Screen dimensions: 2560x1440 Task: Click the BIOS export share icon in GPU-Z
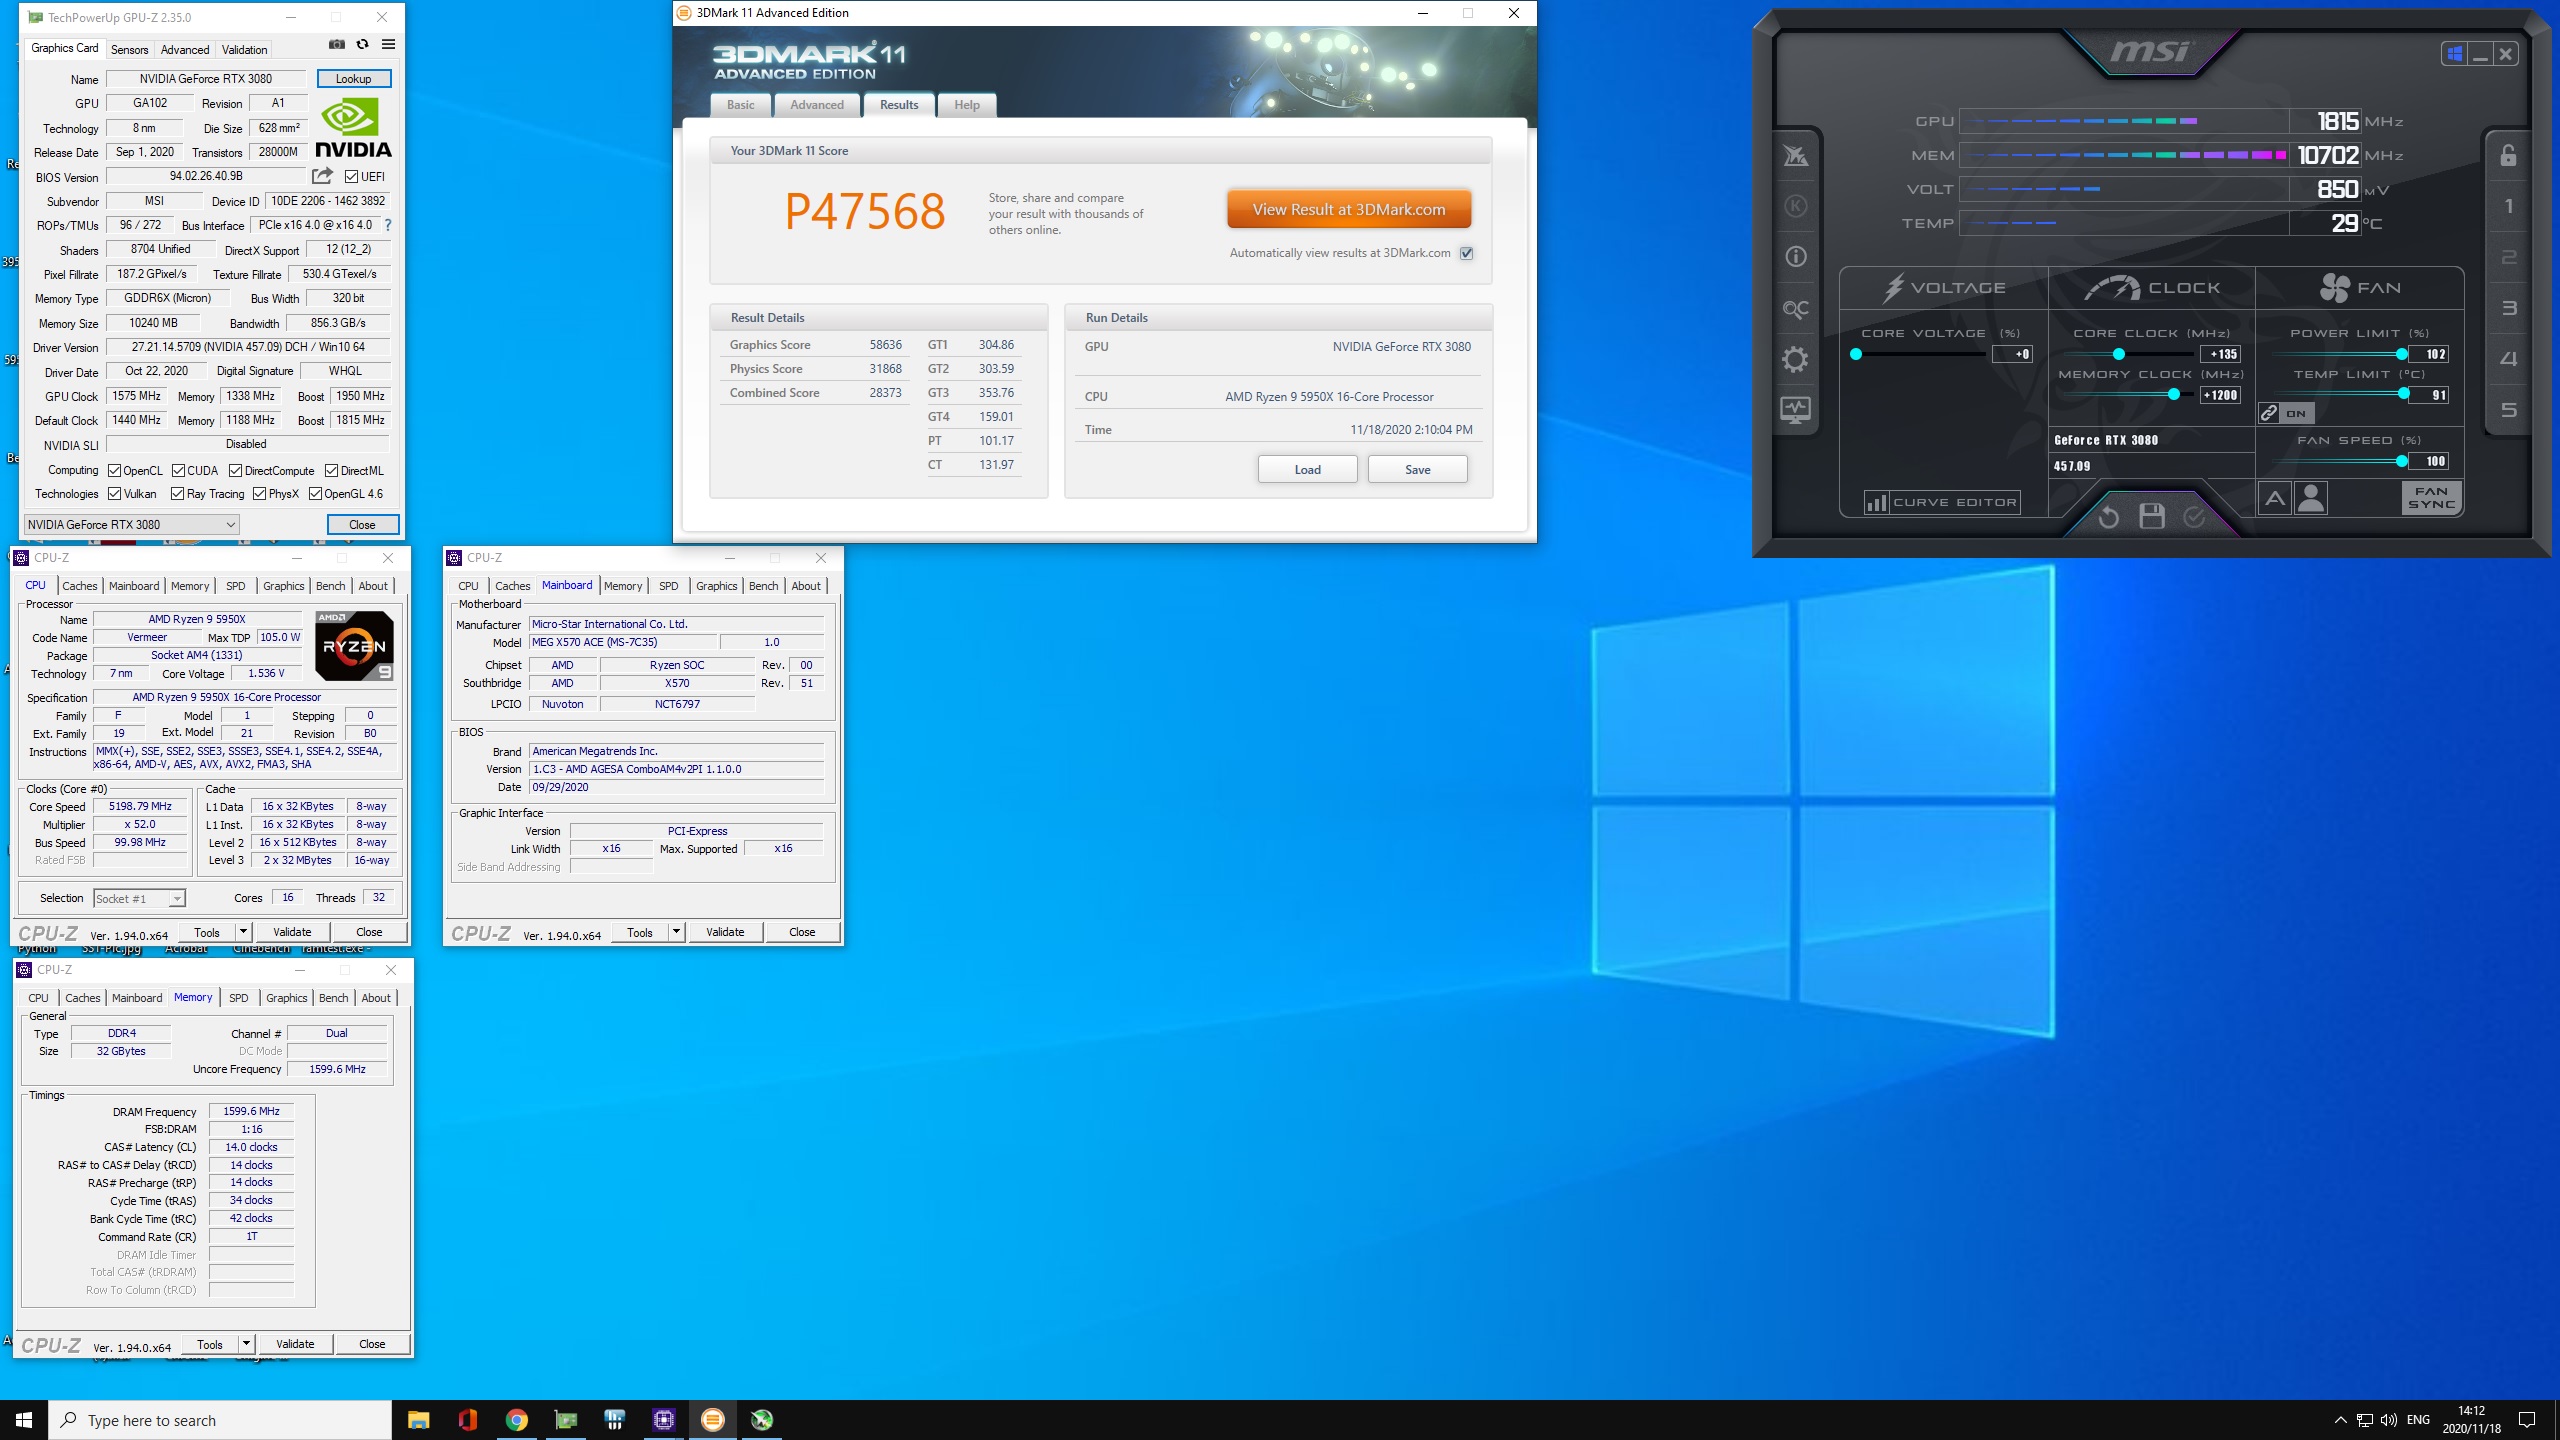click(x=322, y=176)
